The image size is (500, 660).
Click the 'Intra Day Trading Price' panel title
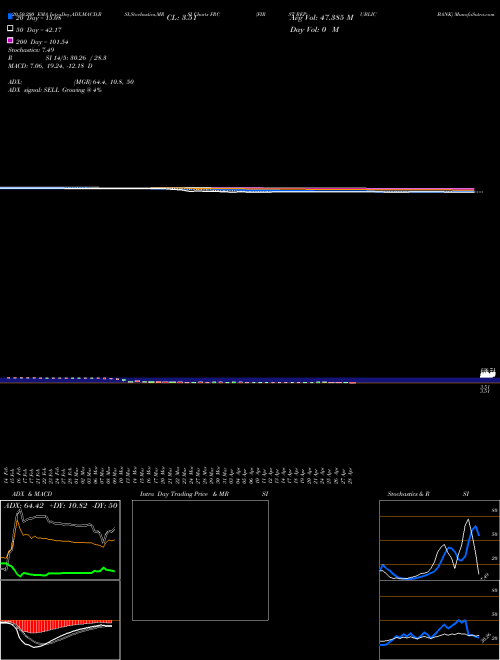point(174,494)
